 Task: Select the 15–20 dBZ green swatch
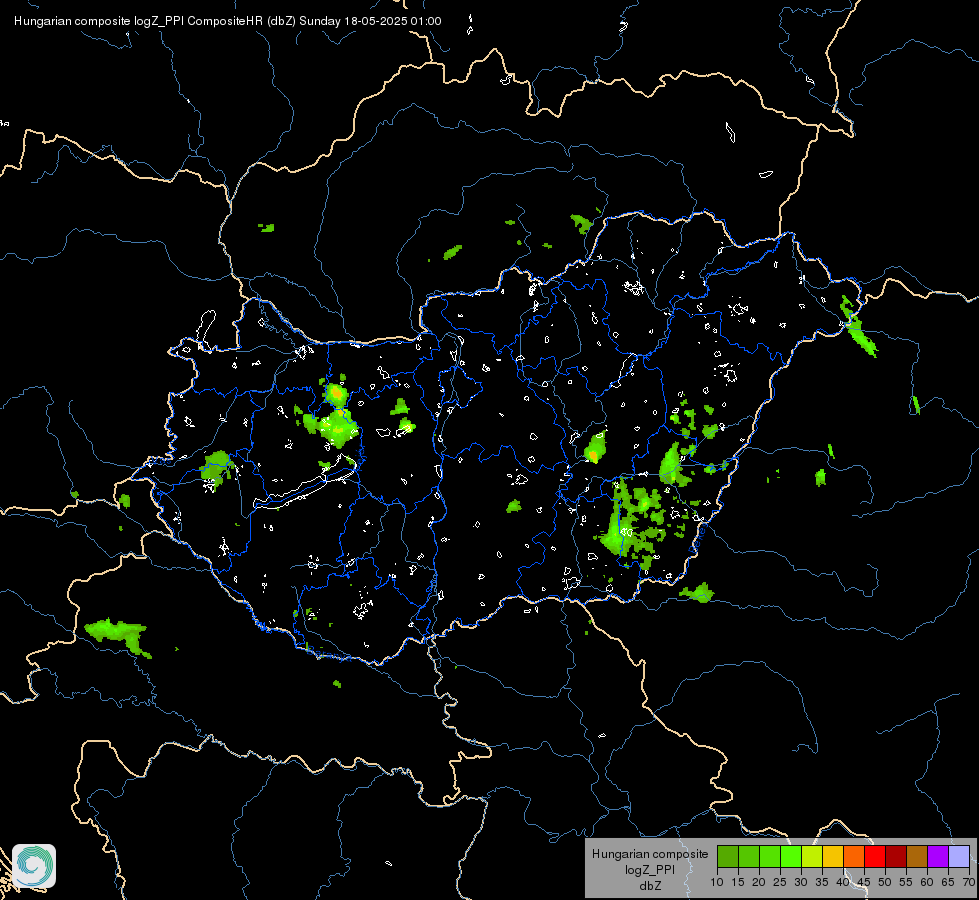[749, 856]
